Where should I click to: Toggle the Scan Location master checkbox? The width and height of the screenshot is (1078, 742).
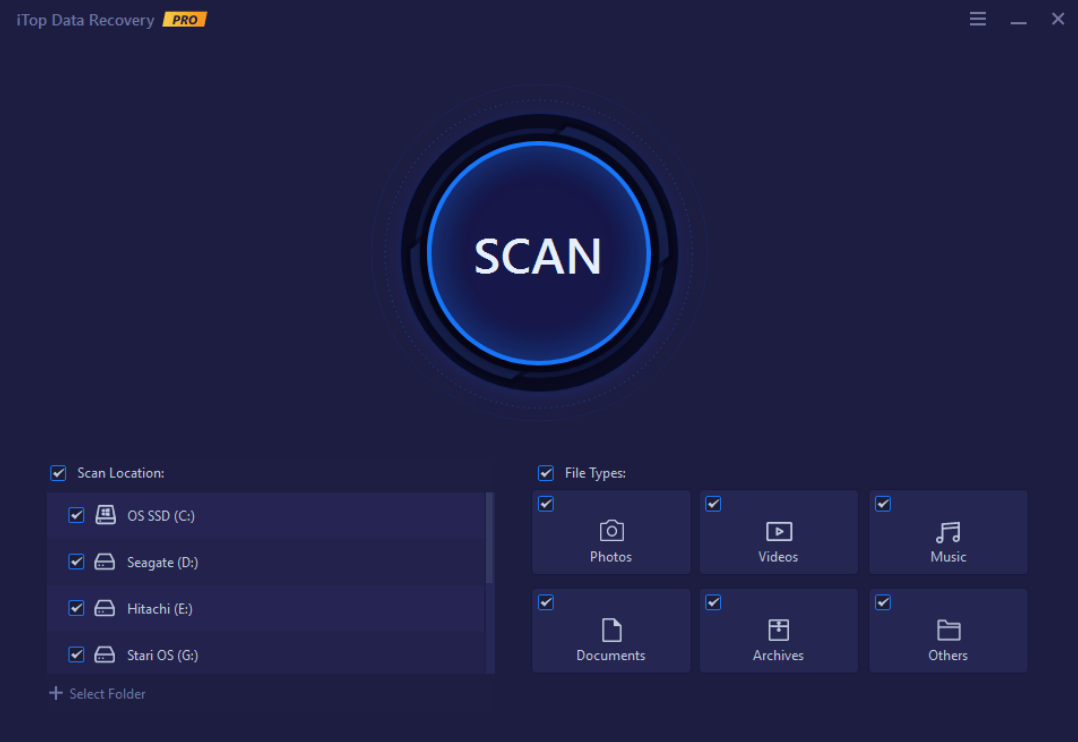click(x=58, y=473)
